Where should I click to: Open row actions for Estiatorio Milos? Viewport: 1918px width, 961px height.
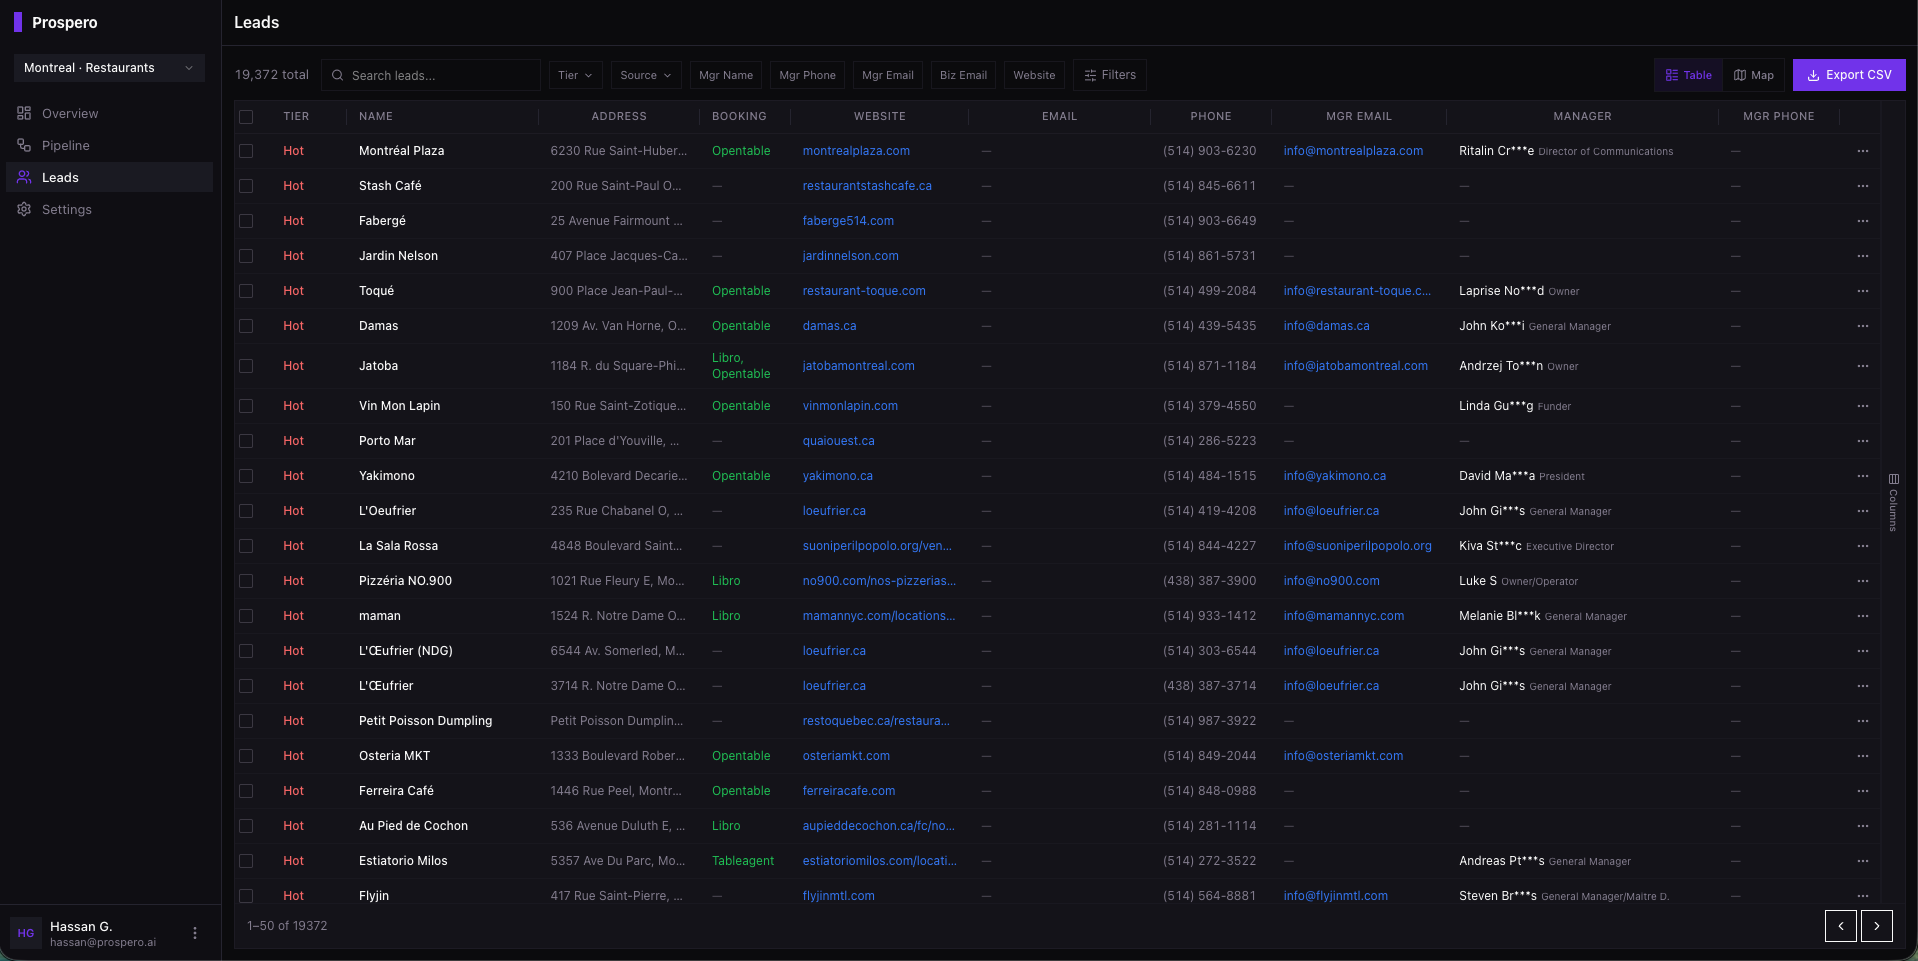click(x=1863, y=861)
